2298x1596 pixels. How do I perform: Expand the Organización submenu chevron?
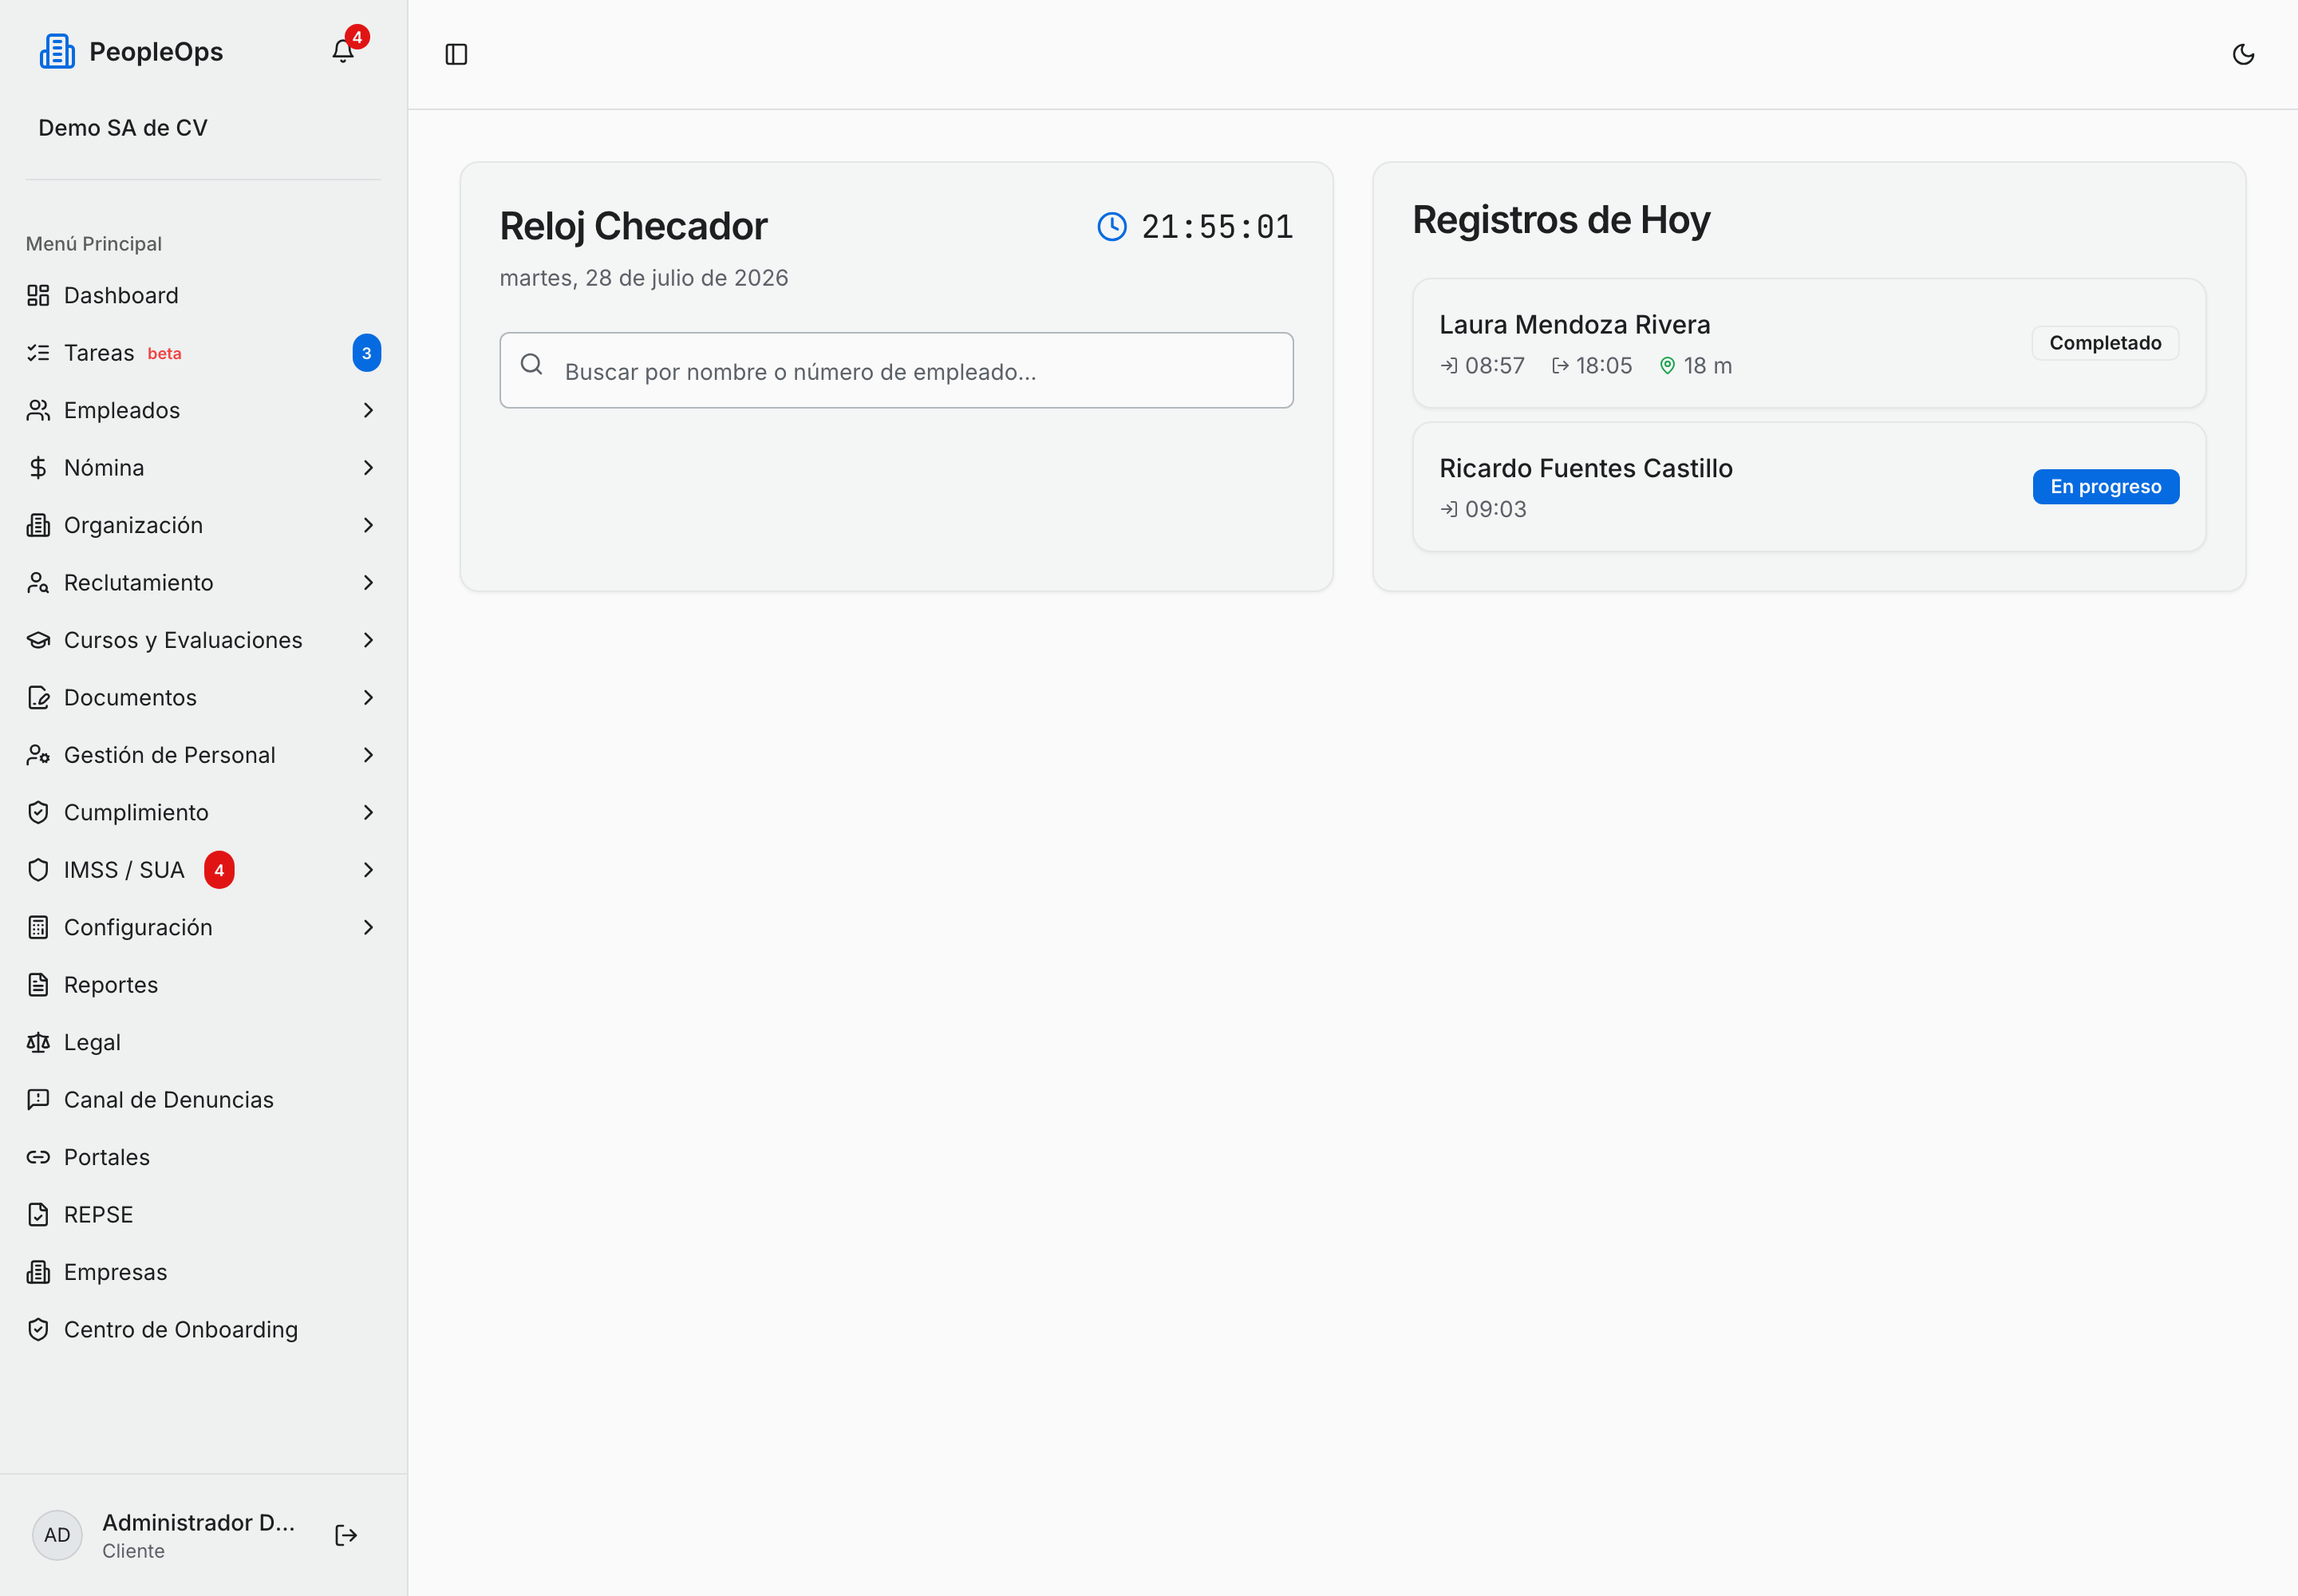(x=368, y=525)
